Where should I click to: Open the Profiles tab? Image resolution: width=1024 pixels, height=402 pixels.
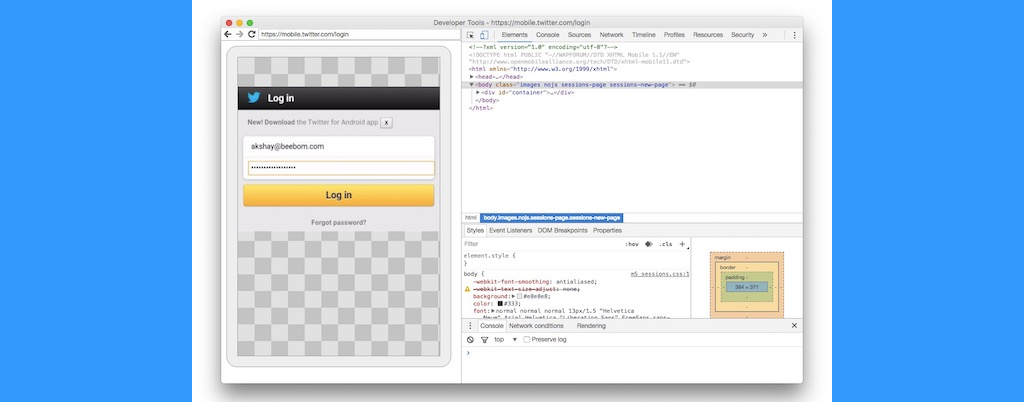pyautogui.click(x=674, y=35)
